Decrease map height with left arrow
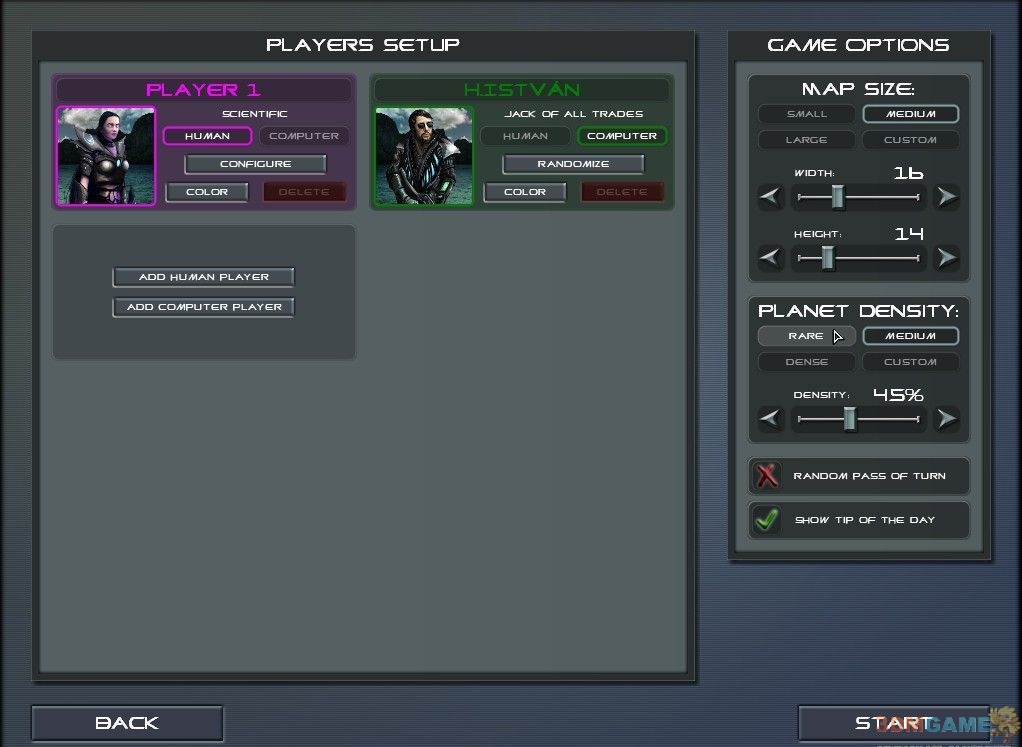The image size is (1022, 747). 770,259
